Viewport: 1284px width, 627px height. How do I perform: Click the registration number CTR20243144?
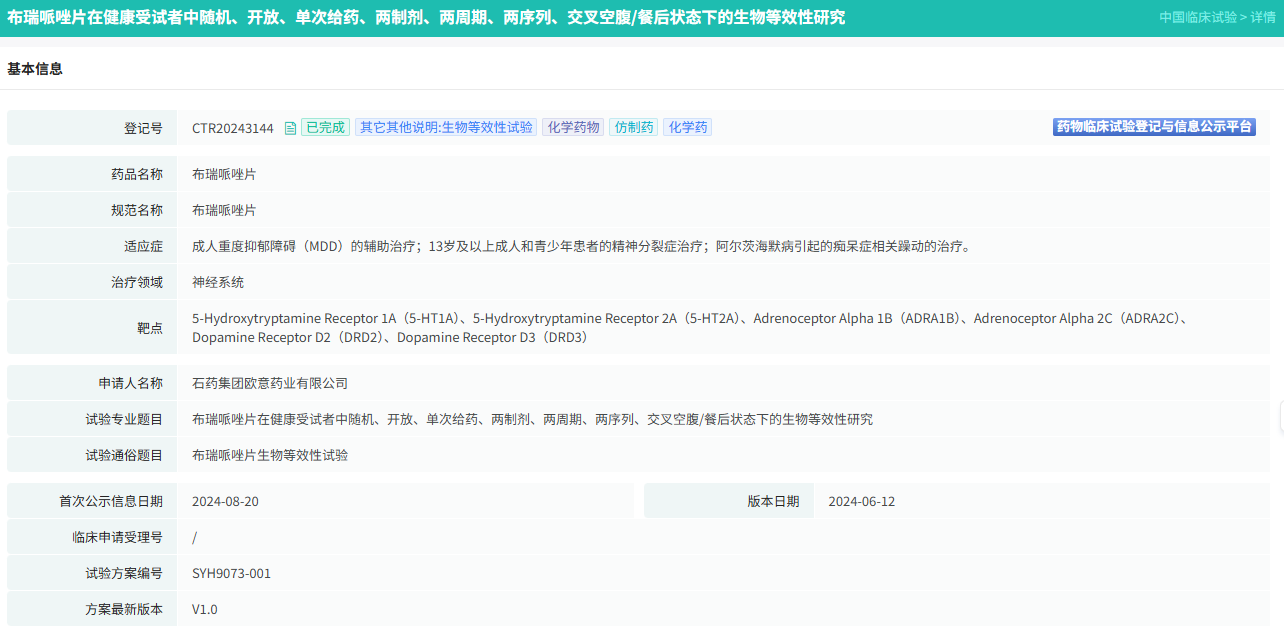233,128
